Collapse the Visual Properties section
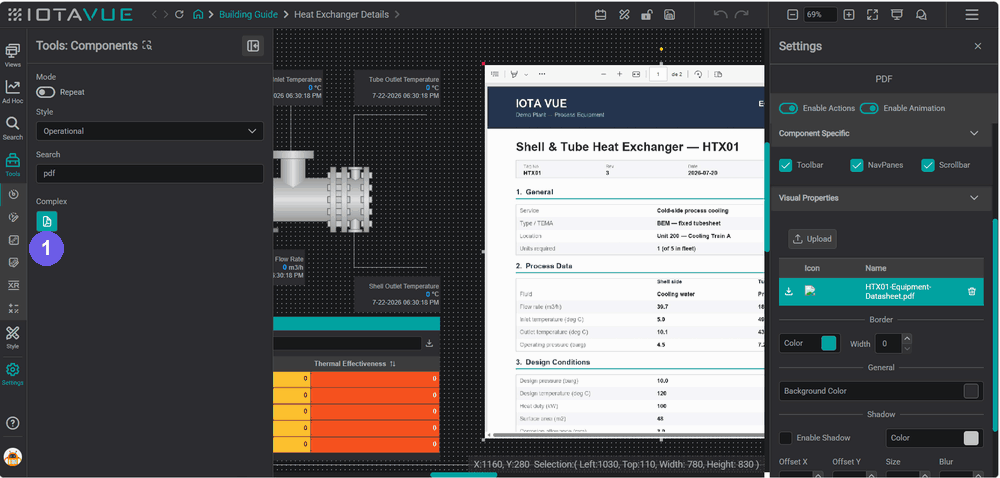The width and height of the screenshot is (1000, 478). [974, 198]
